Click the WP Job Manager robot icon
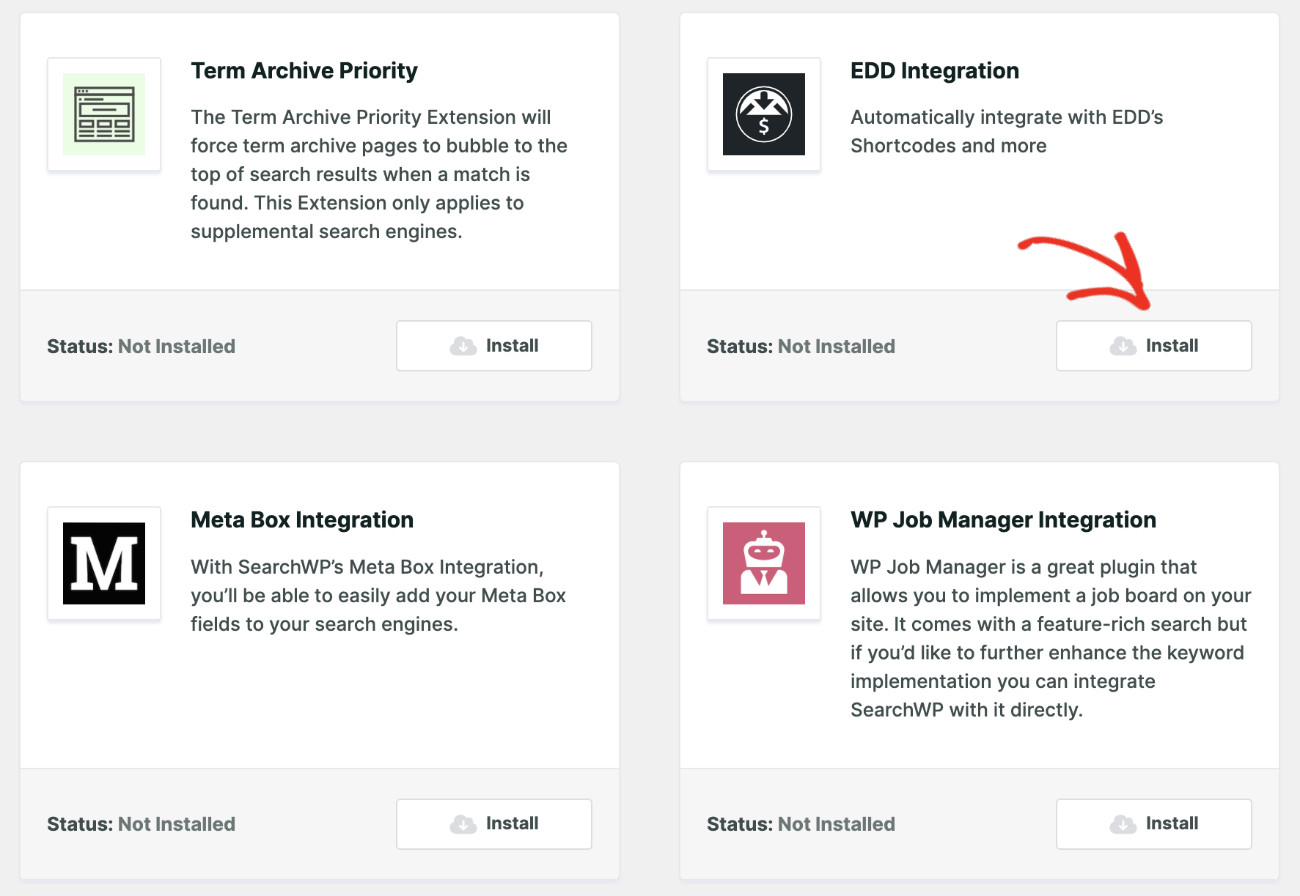The image size is (1300, 896). [x=764, y=563]
